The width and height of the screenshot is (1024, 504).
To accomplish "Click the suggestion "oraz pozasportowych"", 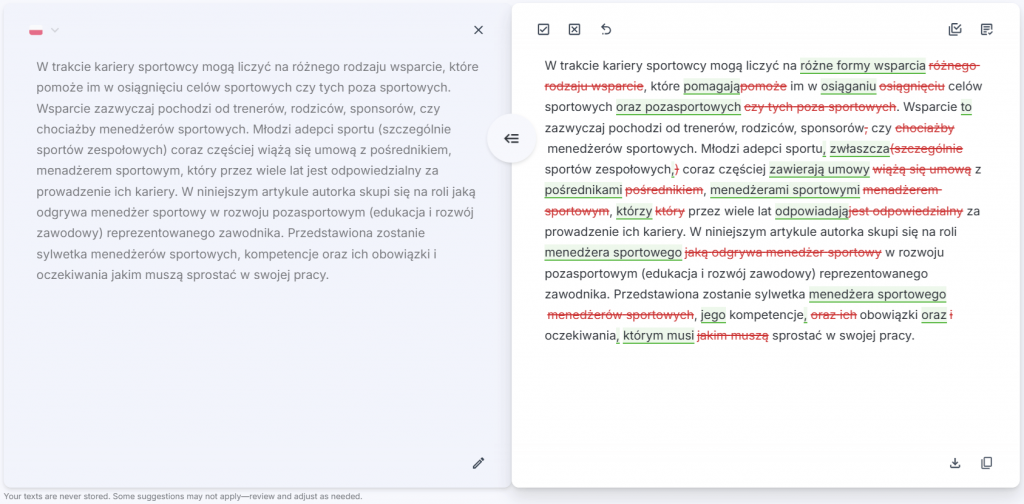I will [678, 107].
